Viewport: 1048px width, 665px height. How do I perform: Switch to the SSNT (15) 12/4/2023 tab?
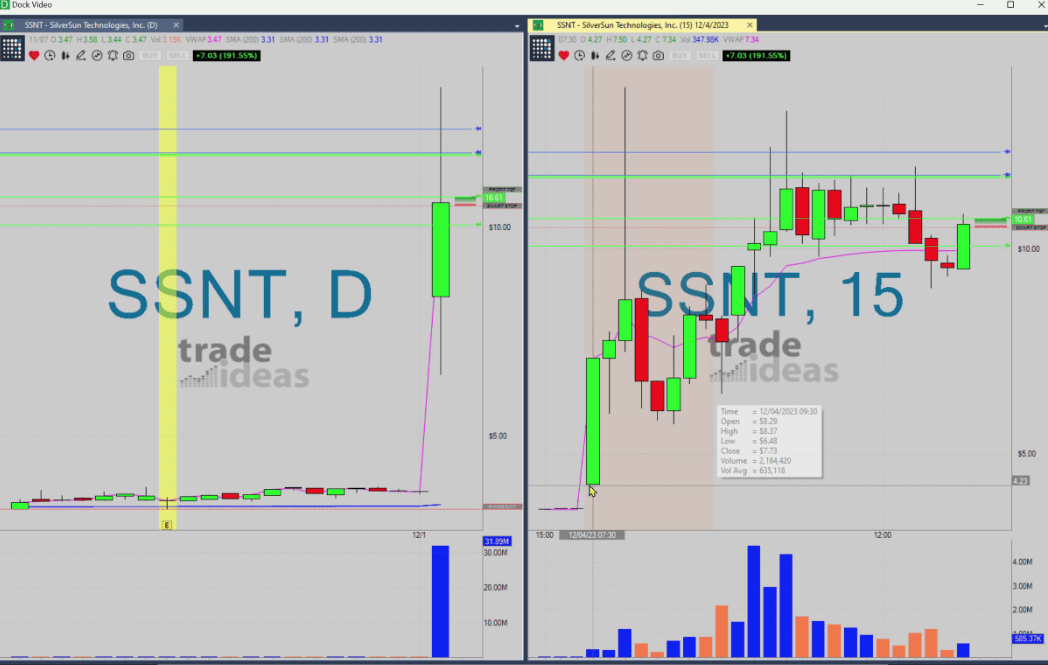pos(643,25)
